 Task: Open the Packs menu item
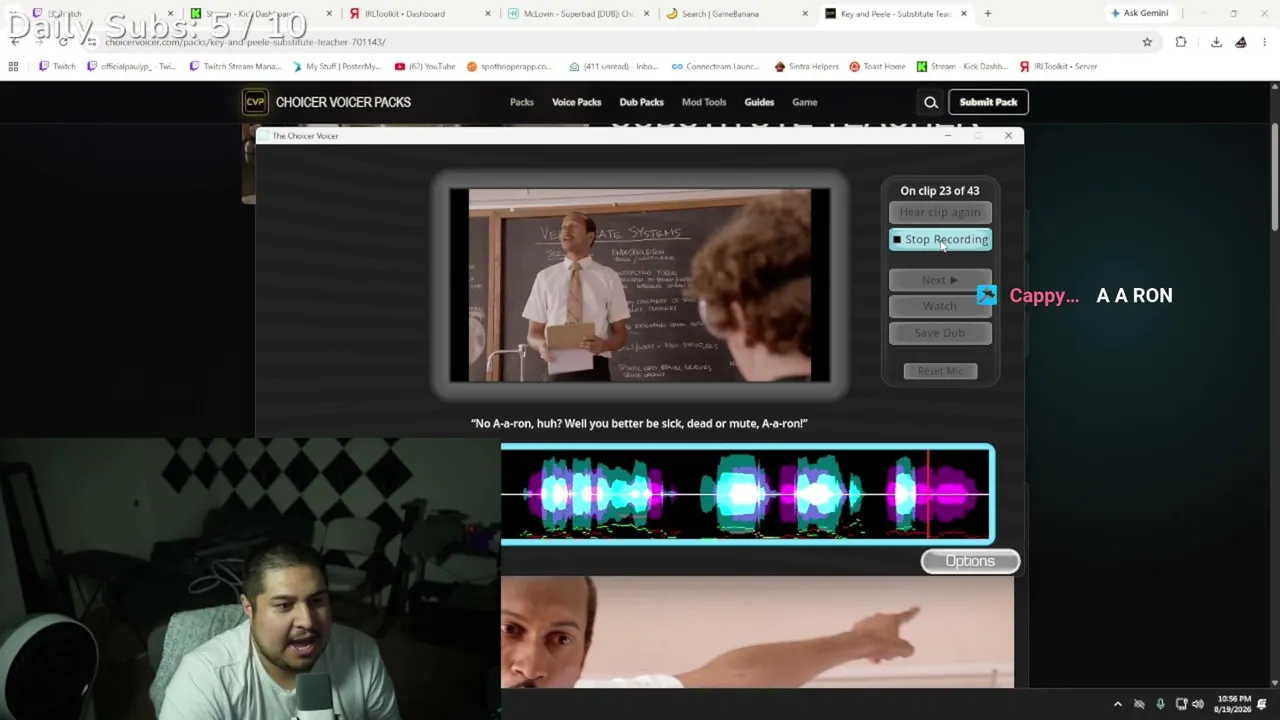coord(522,102)
